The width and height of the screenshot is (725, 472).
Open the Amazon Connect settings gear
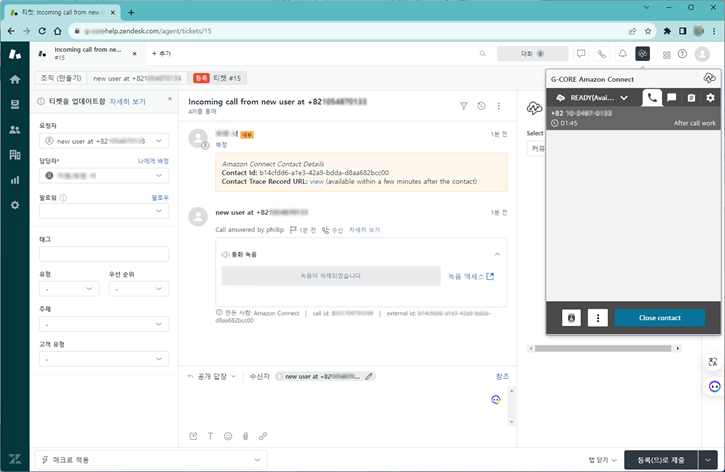tap(710, 98)
